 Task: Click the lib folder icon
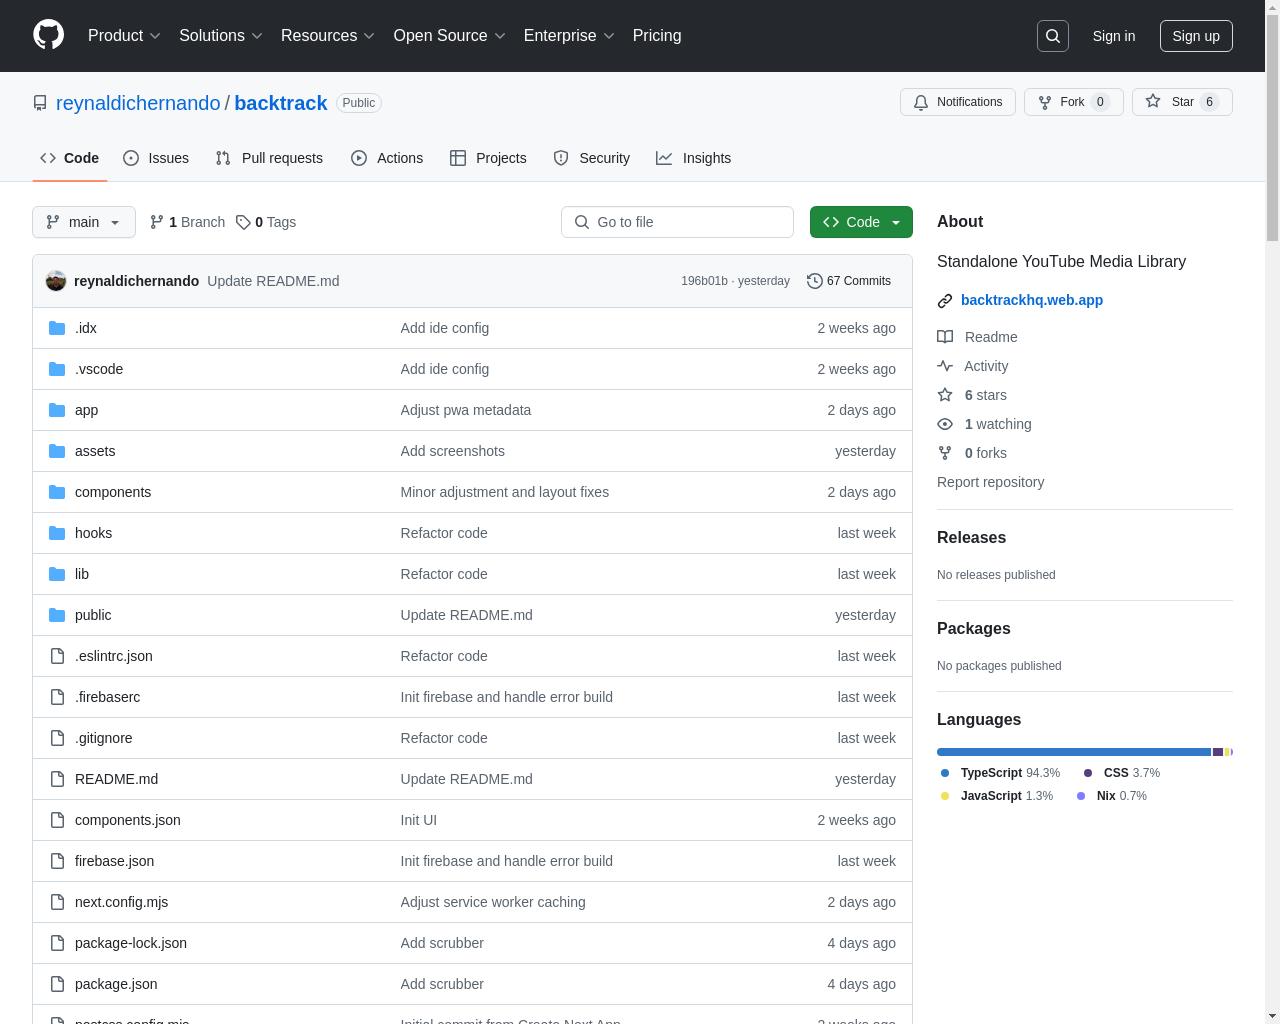(x=57, y=574)
